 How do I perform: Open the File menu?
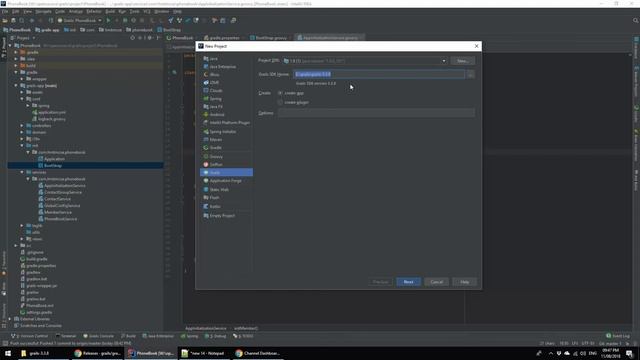point(4,11)
